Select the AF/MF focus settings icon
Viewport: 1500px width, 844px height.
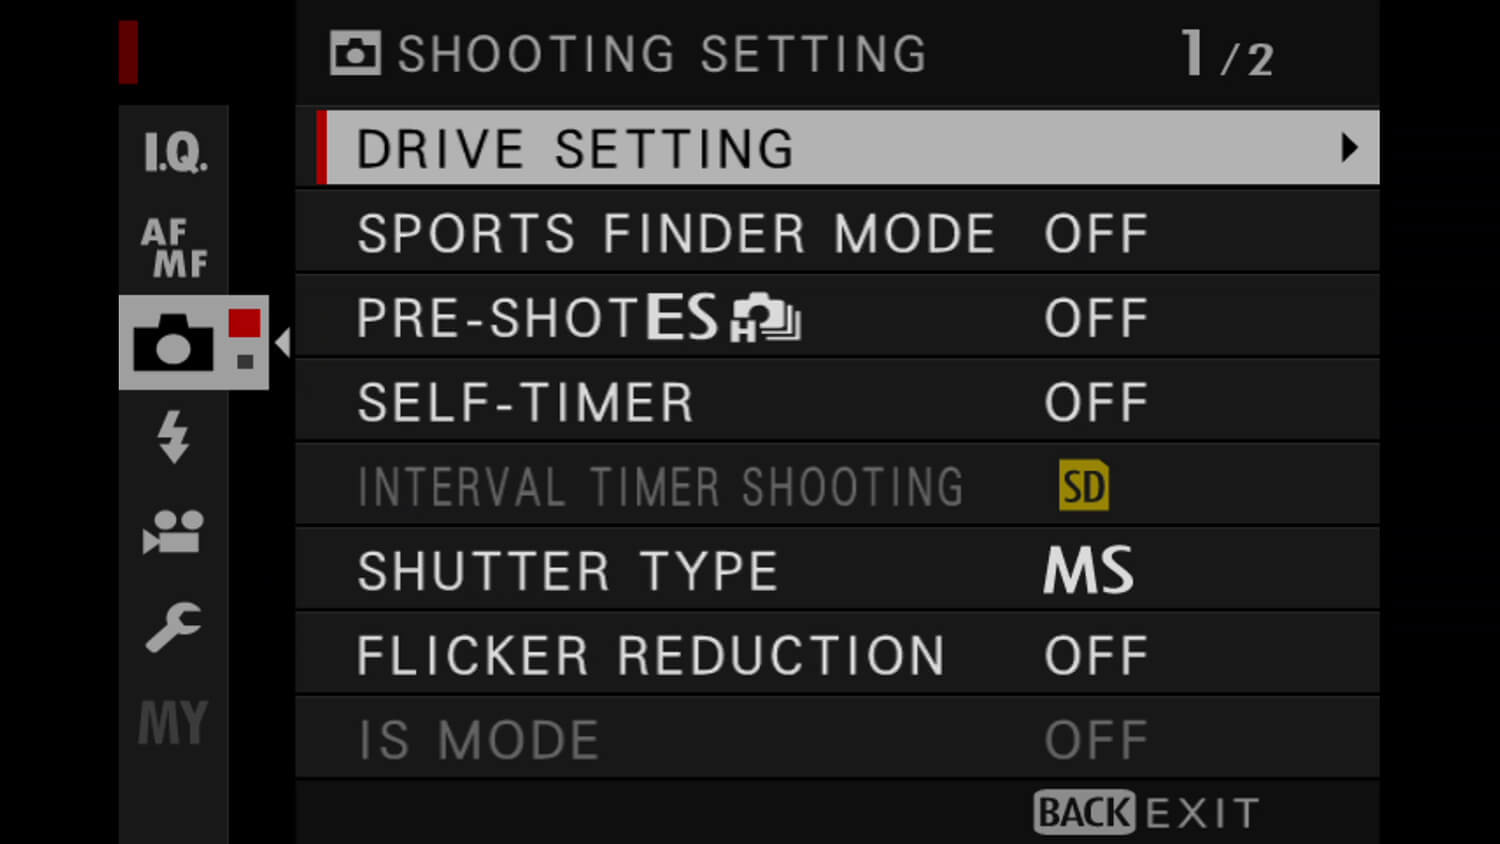(174, 247)
